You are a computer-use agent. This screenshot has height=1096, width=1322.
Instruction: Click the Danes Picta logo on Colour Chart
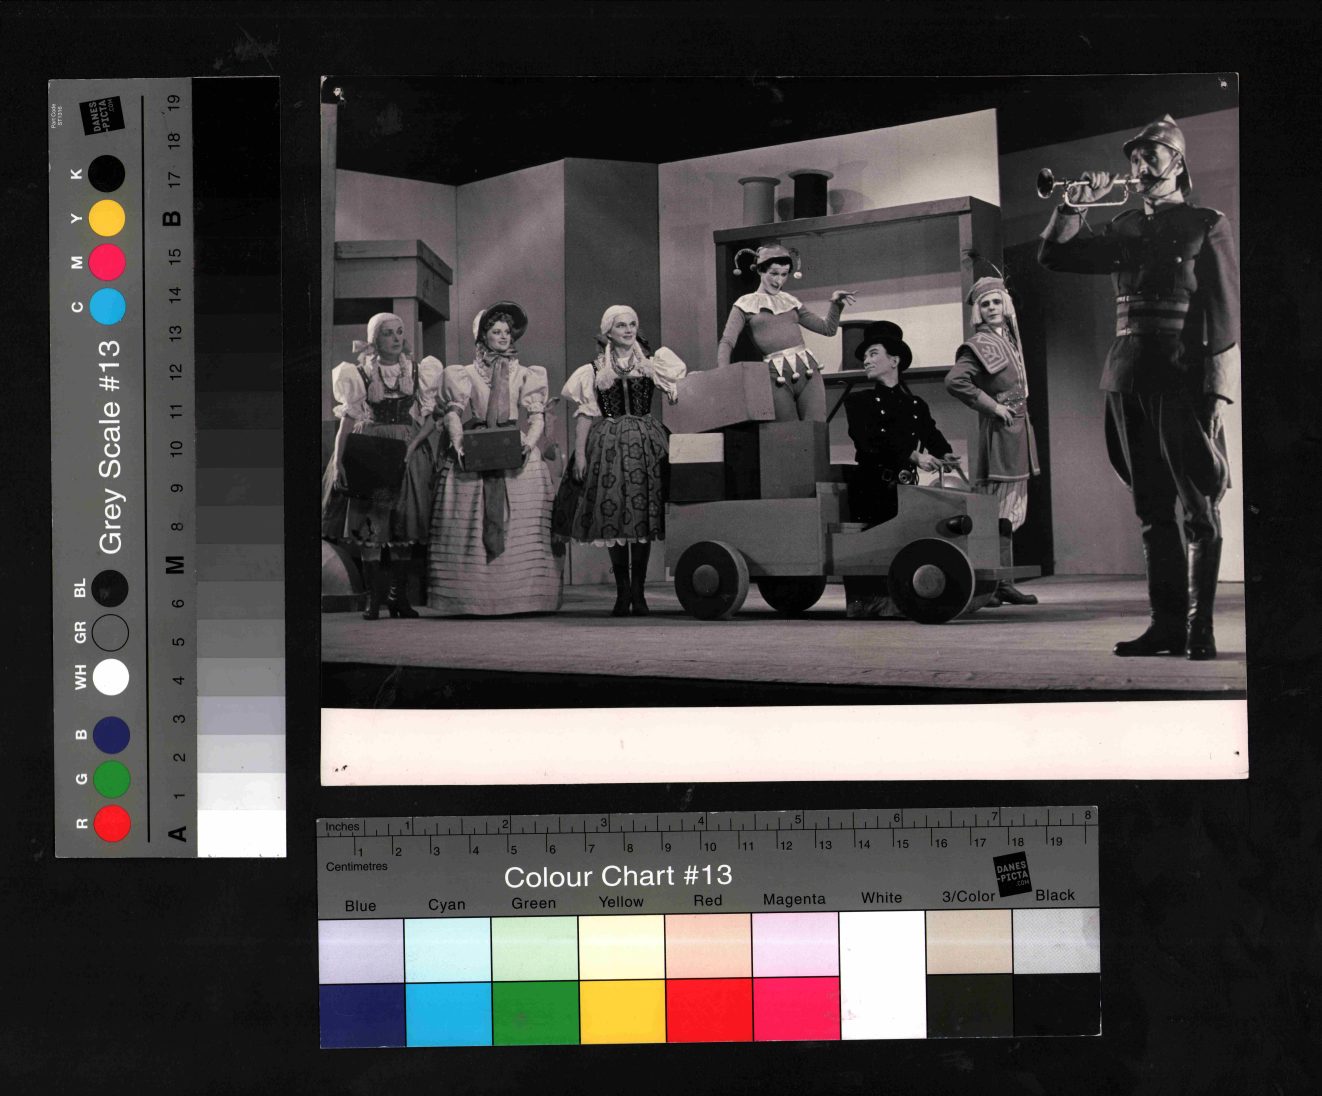click(x=1011, y=873)
